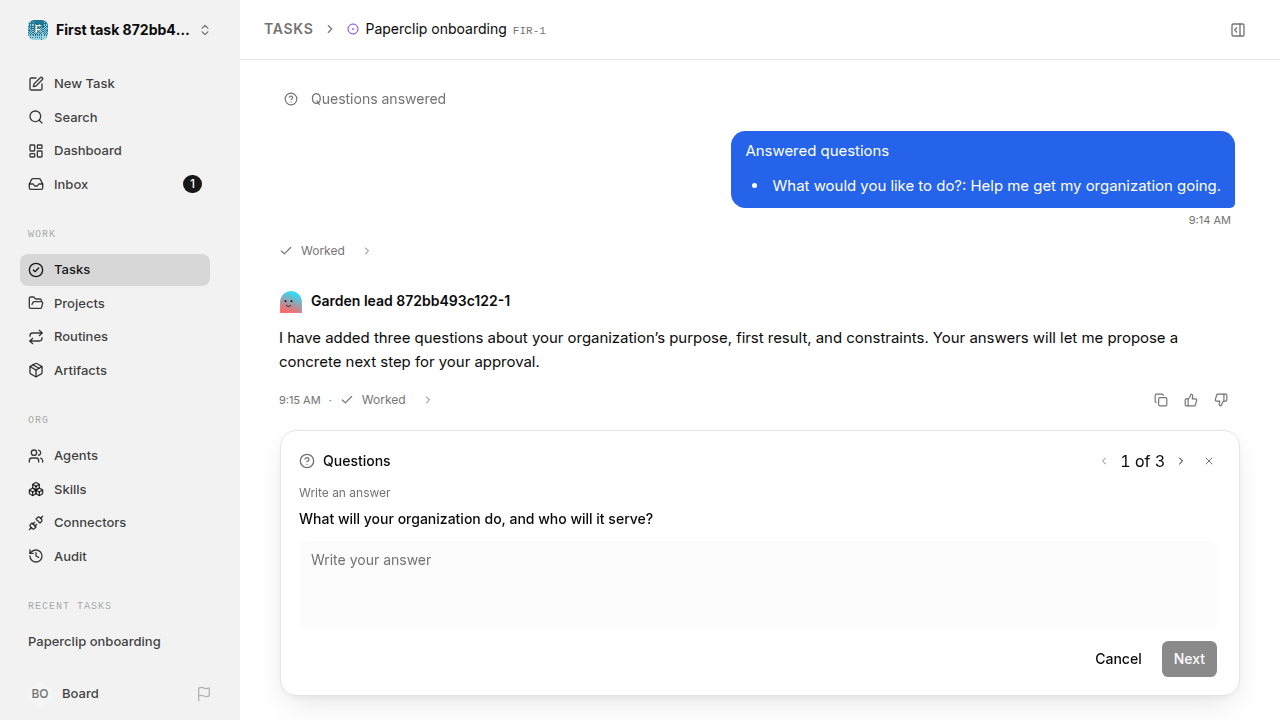
Task: Click the 9:14 AM timestamp
Action: 1210,220
